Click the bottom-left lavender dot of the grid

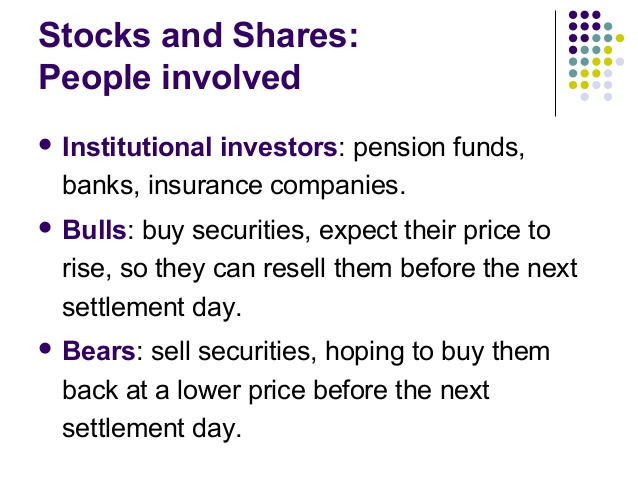[585, 97]
